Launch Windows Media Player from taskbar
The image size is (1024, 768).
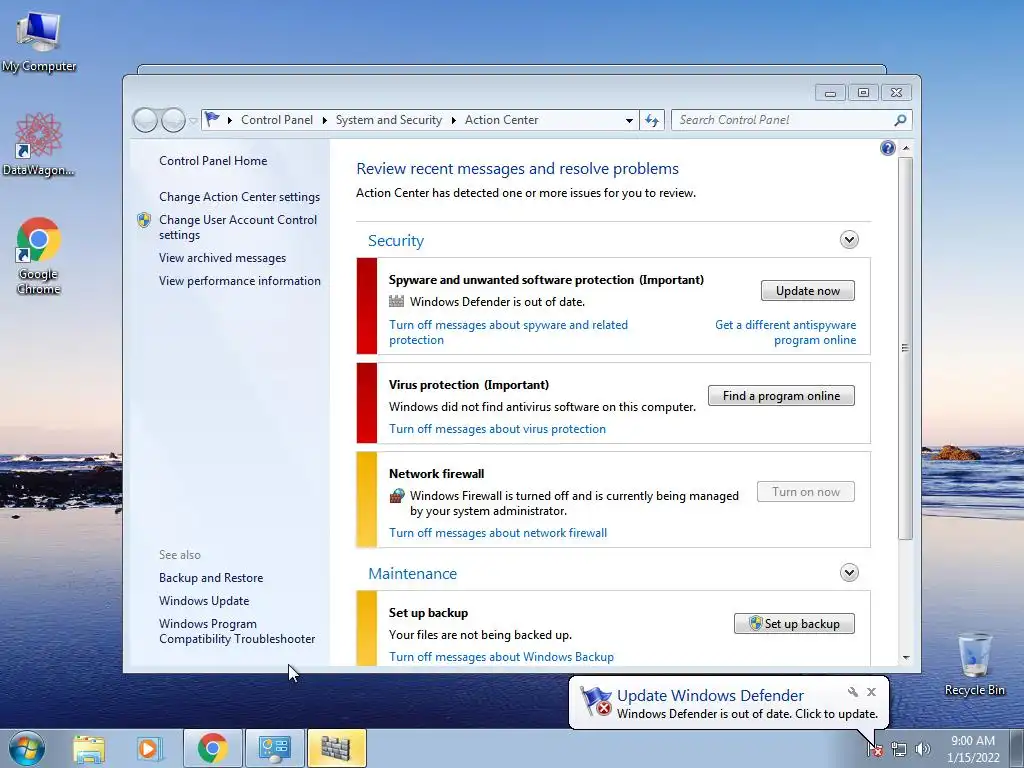point(149,748)
